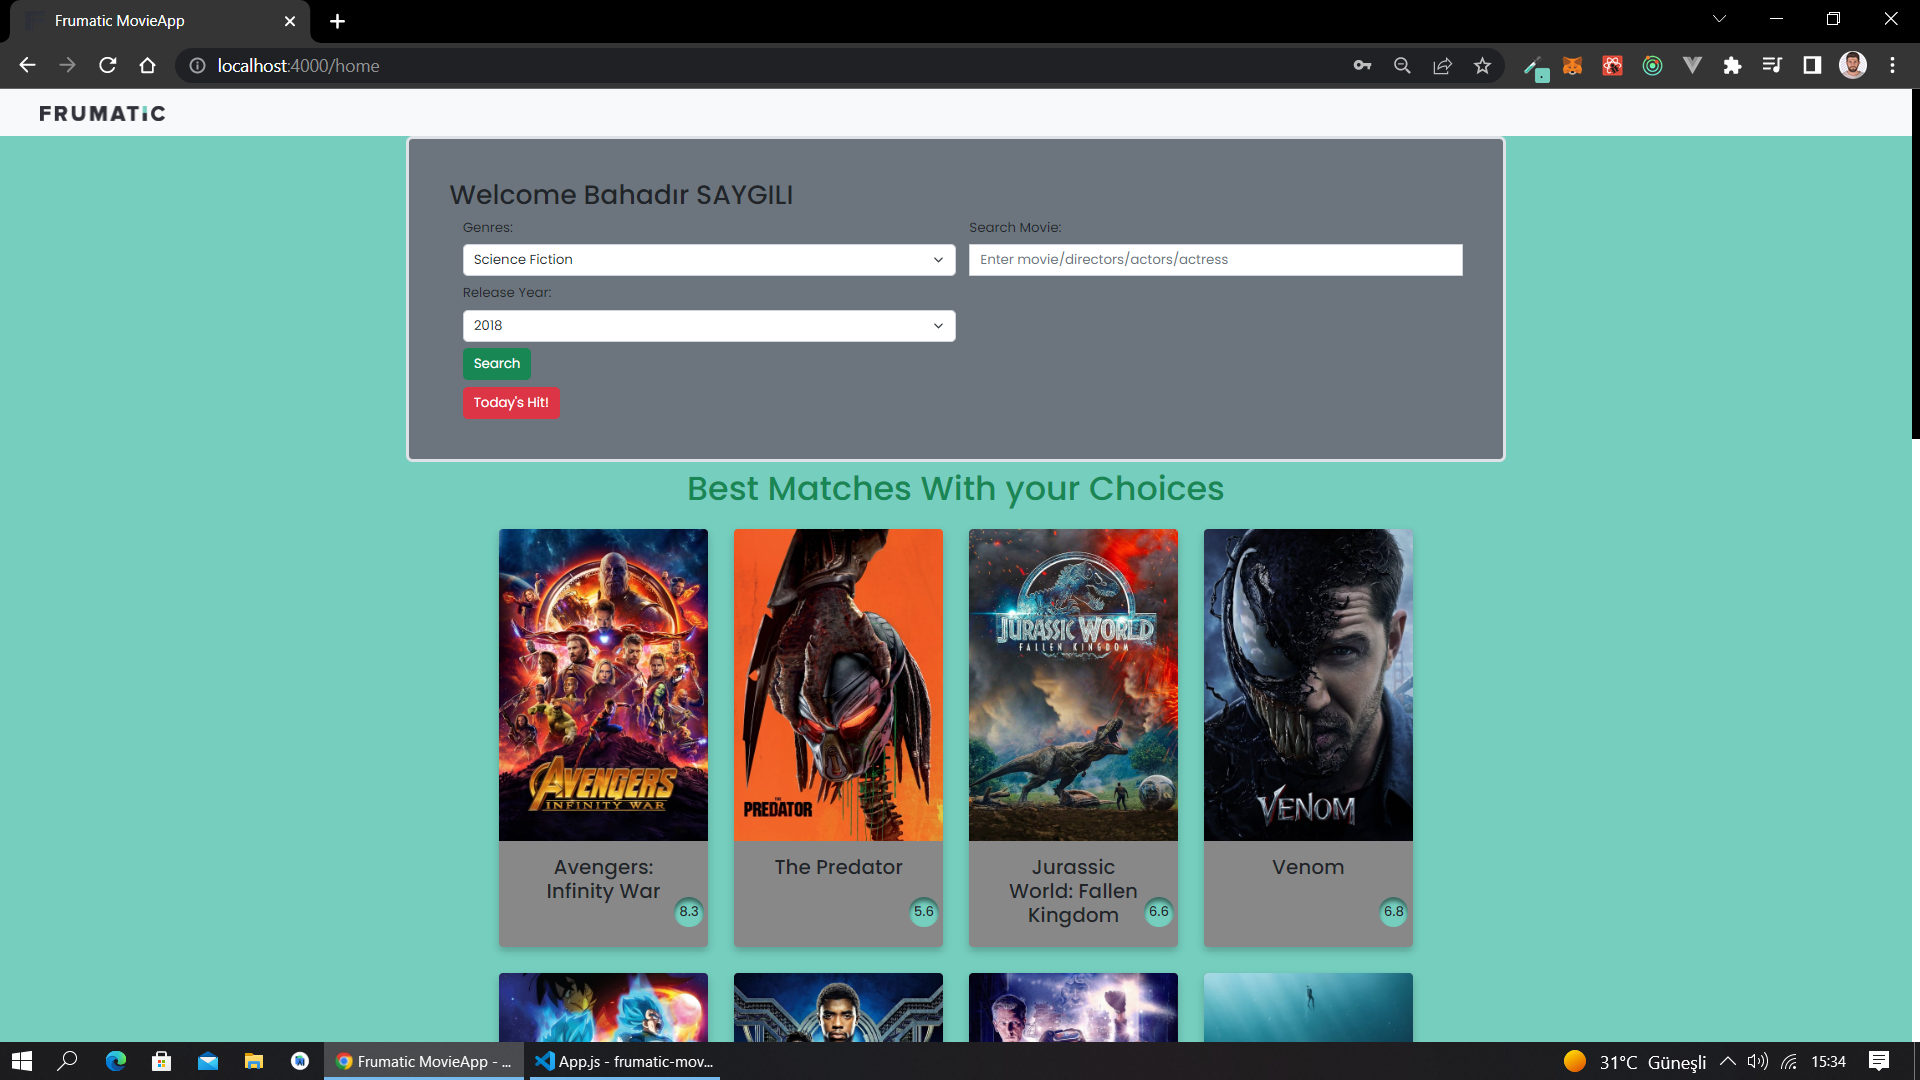Open the password manager key icon
This screenshot has width=1920, height=1080.
(x=1362, y=65)
